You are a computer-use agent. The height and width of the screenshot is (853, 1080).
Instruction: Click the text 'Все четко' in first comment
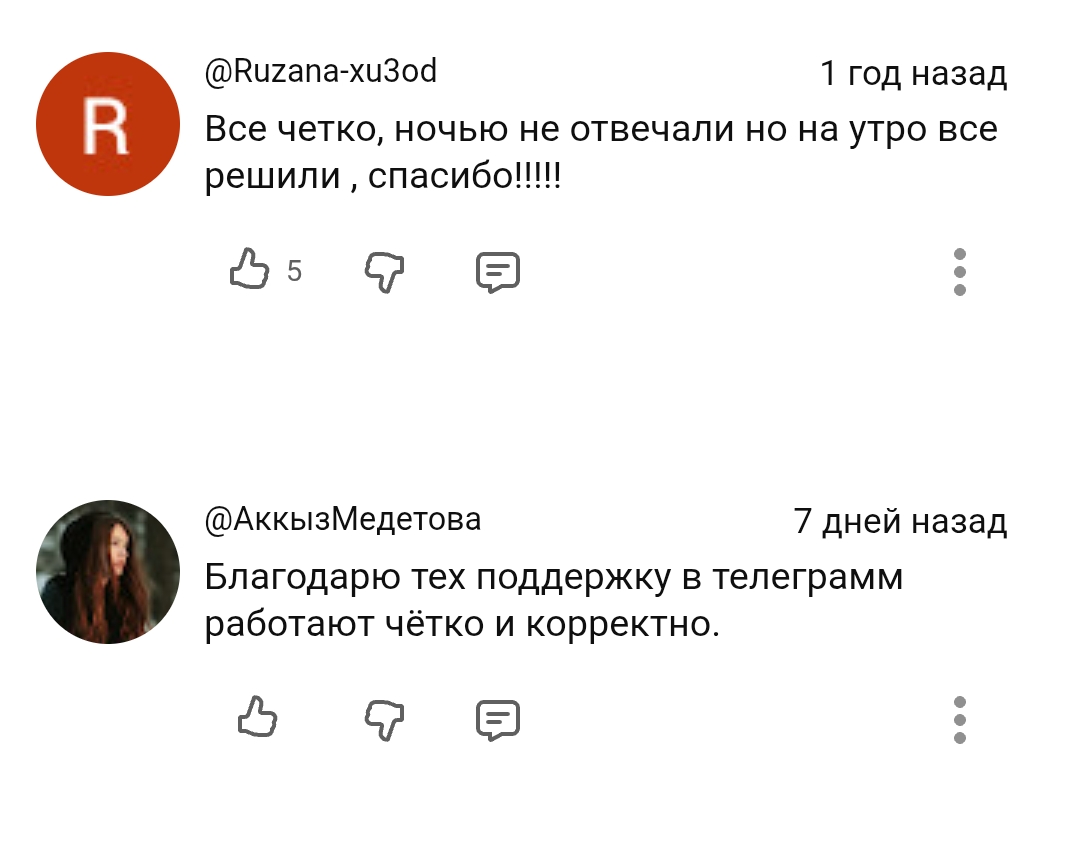pyautogui.click(x=291, y=130)
